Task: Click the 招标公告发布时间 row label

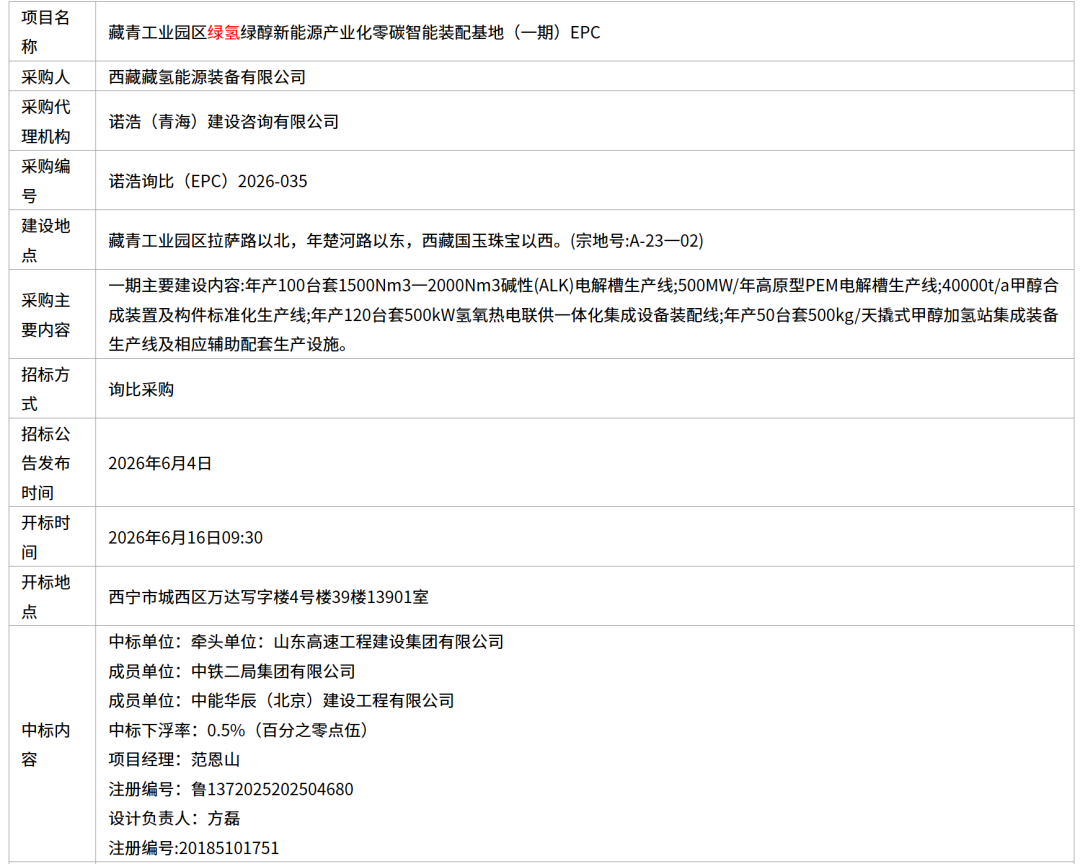Action: pos(45,463)
